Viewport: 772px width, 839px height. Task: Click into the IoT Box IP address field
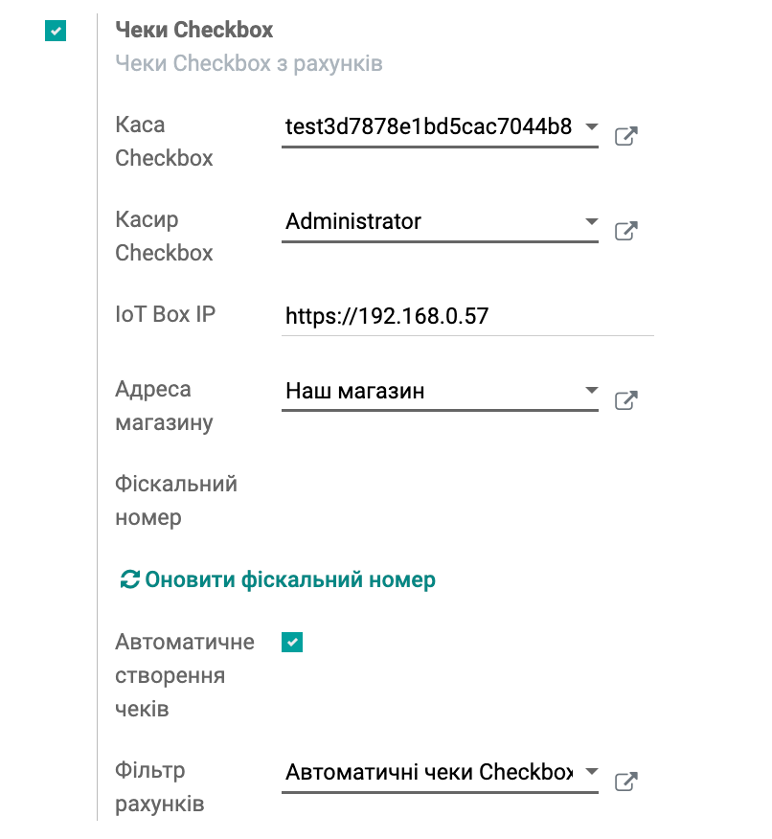[466, 317]
